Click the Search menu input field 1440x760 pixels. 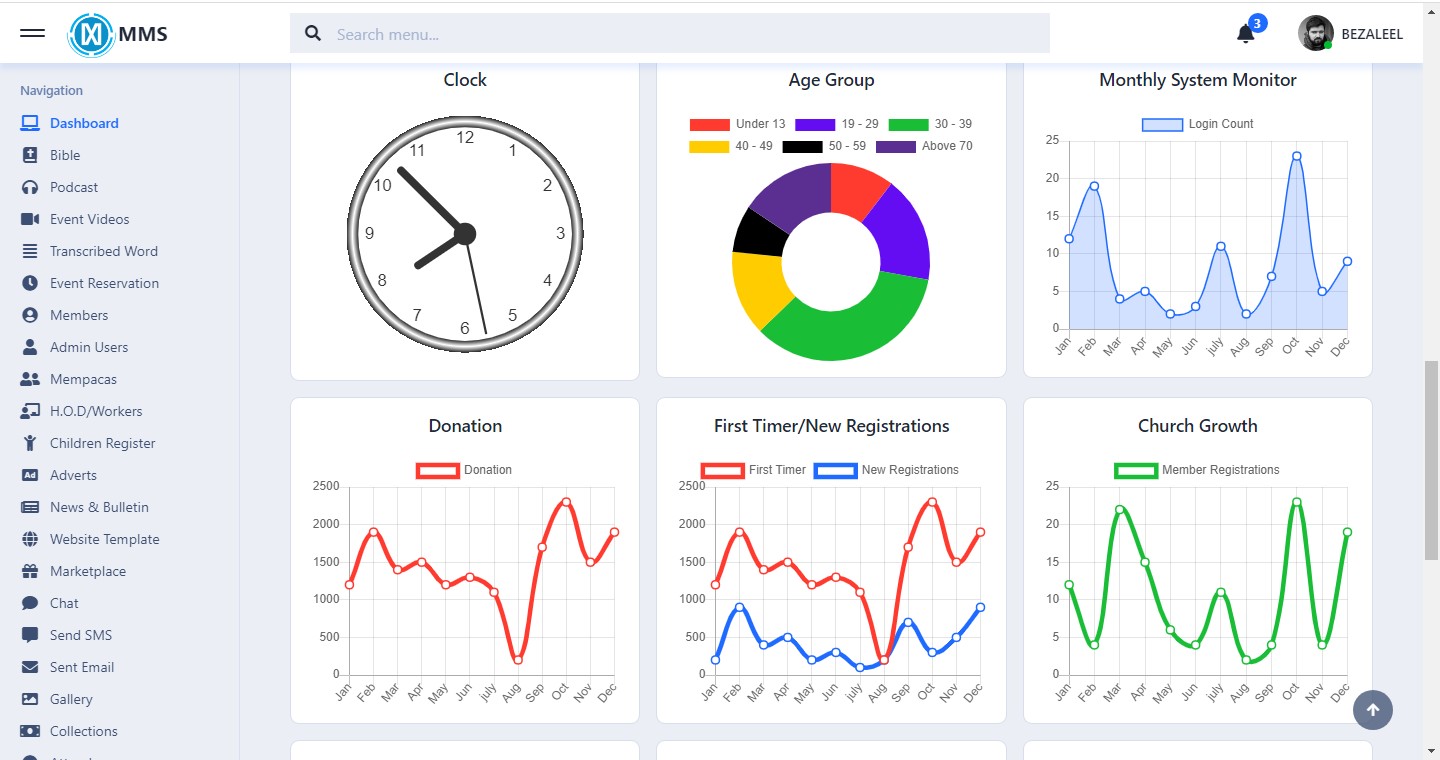tap(670, 34)
